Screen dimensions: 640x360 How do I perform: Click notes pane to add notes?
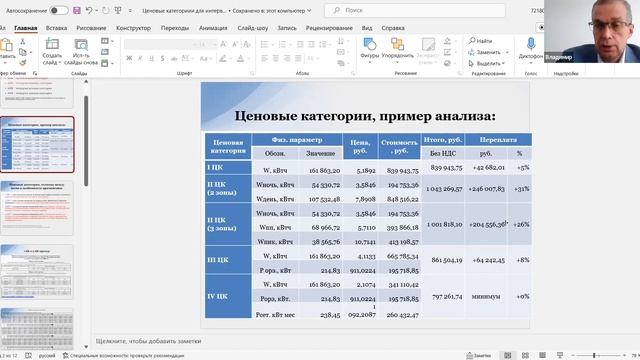click(x=149, y=341)
